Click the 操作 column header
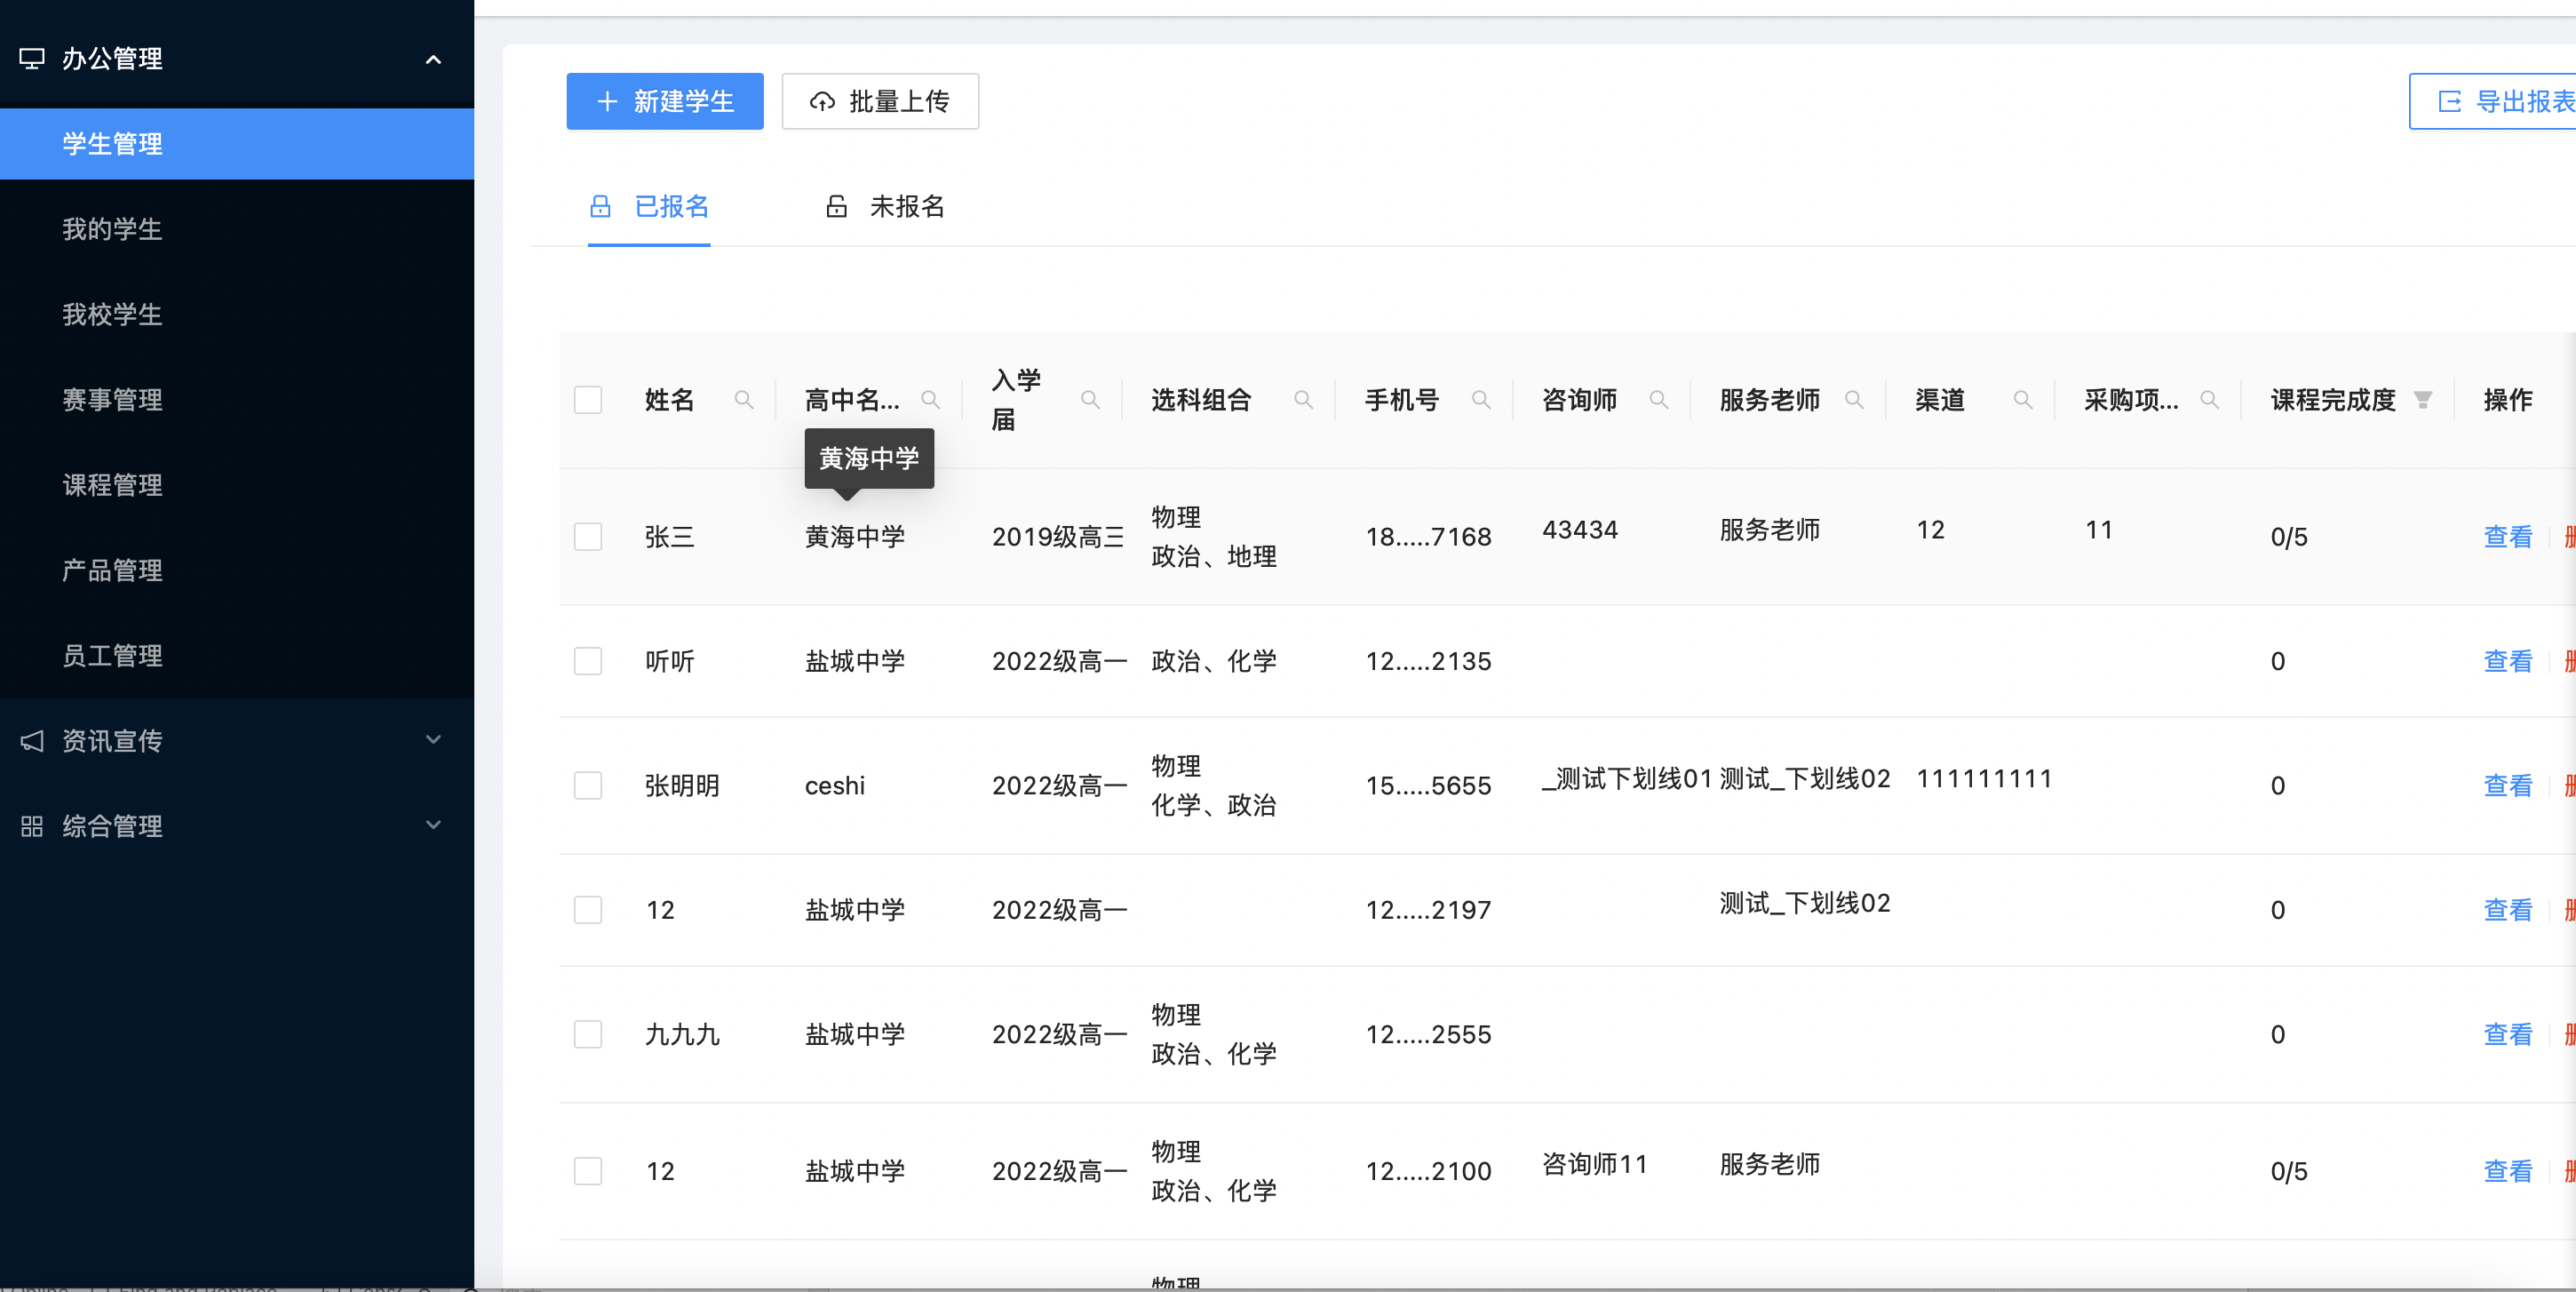Viewport: 2576px width, 1292px height. [2508, 400]
